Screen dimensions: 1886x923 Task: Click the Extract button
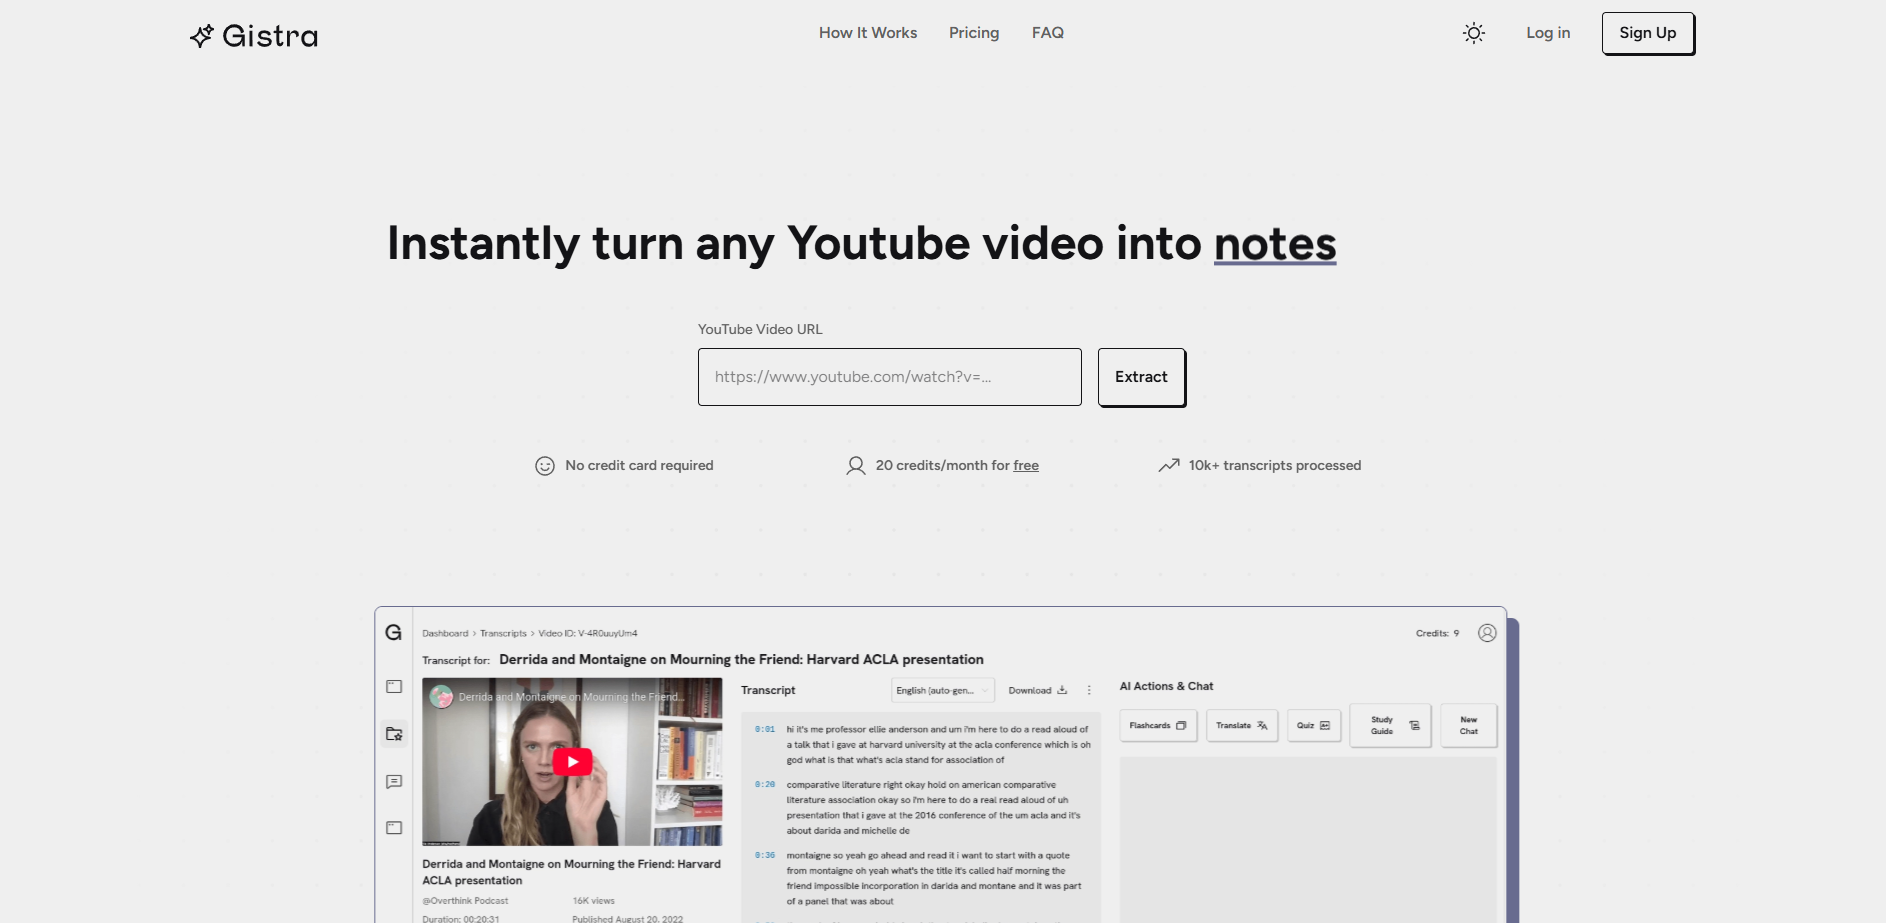point(1141,377)
